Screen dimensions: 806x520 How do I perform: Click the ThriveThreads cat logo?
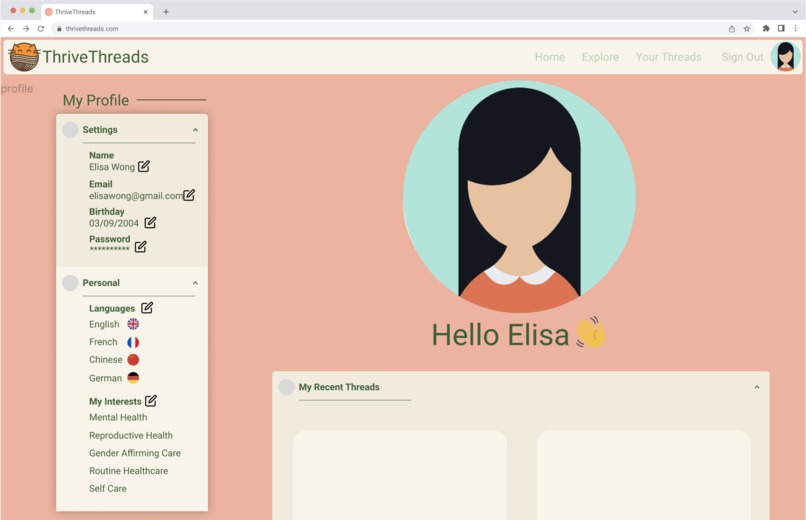point(24,57)
